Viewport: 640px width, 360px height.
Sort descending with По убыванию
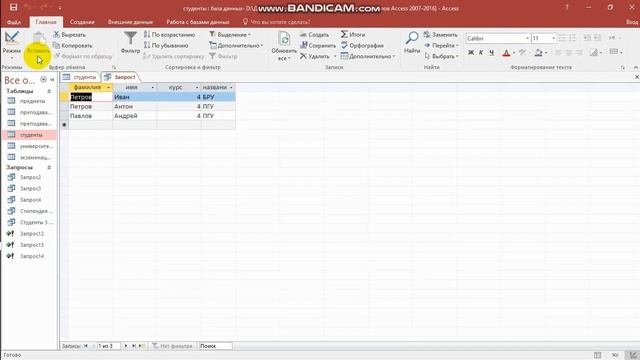tap(166, 46)
